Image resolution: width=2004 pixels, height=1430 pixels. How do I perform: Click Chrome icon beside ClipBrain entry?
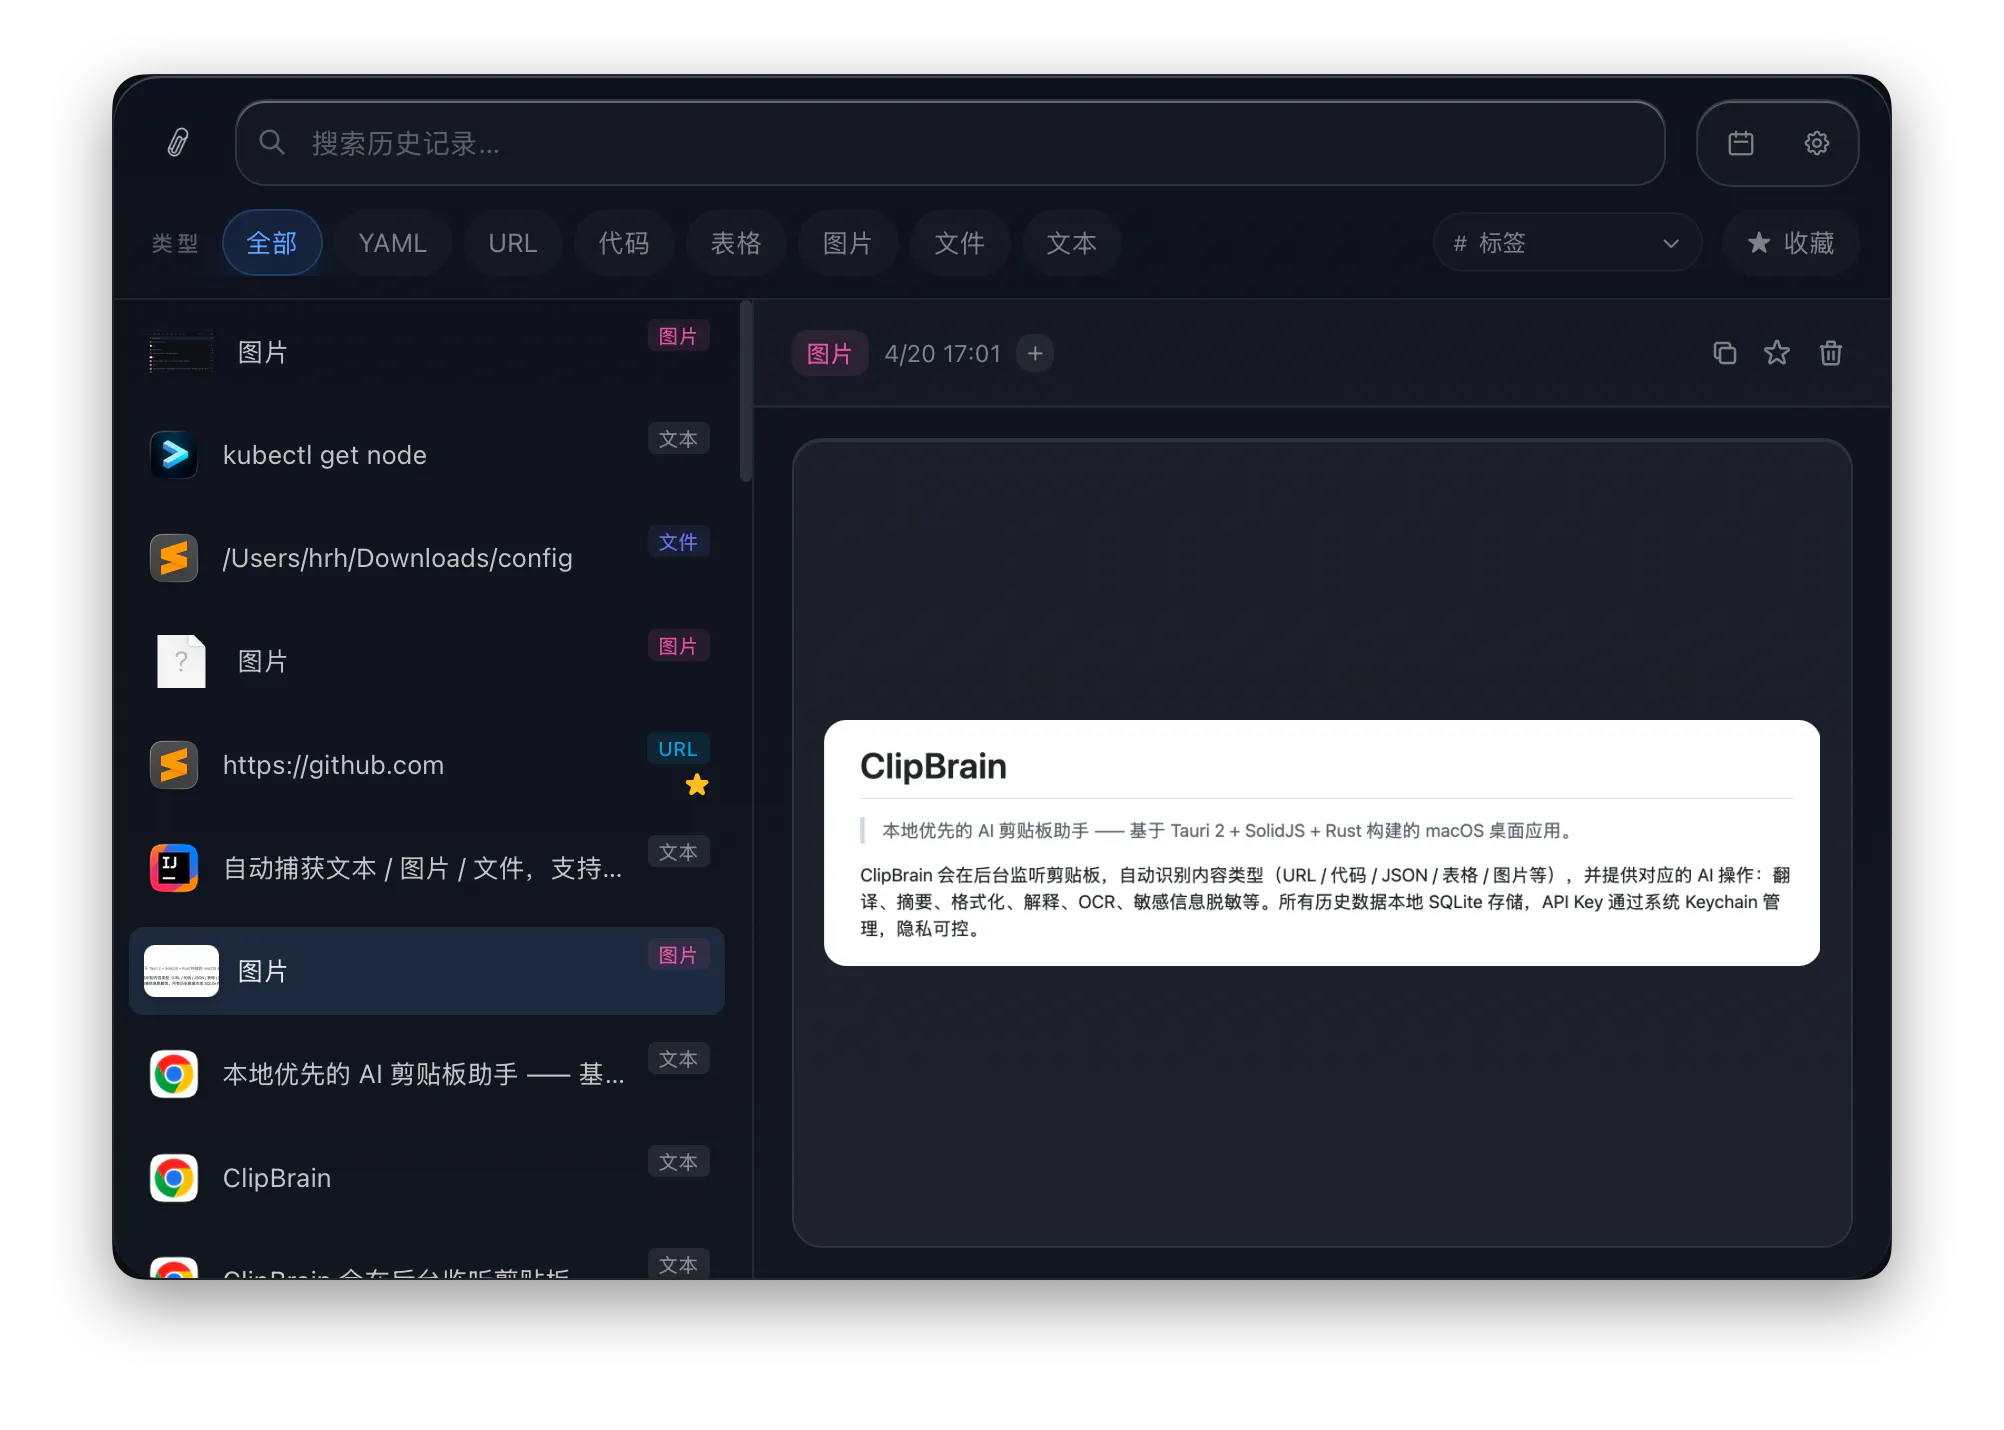coord(174,1178)
